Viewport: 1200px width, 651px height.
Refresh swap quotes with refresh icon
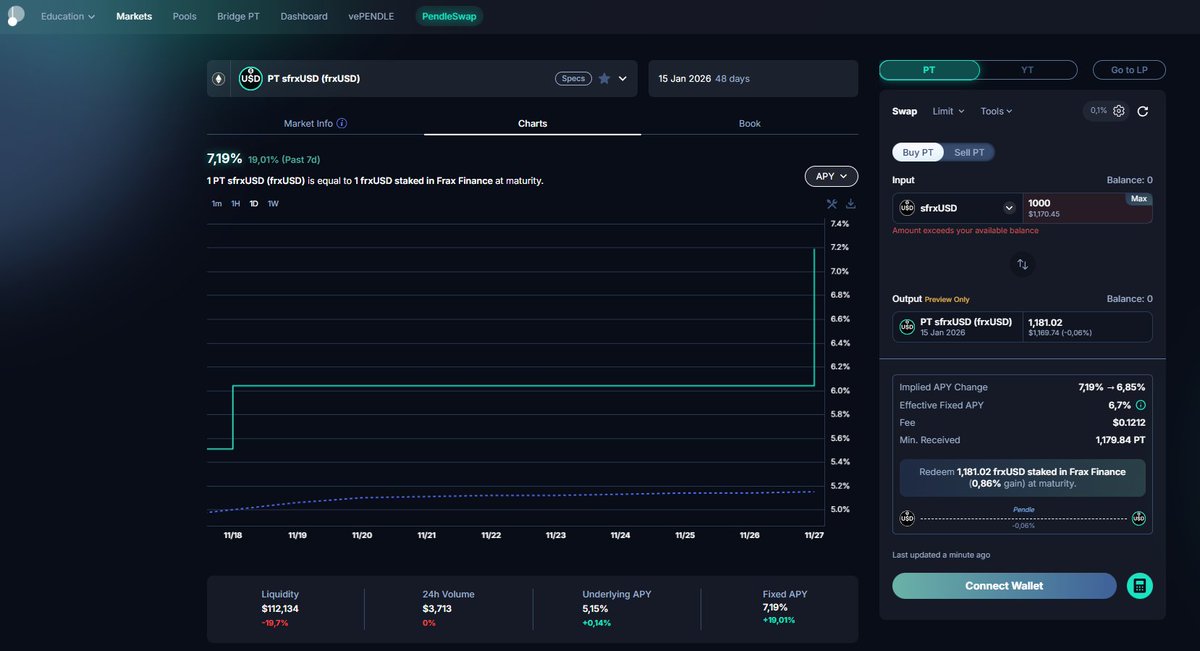(x=1143, y=111)
